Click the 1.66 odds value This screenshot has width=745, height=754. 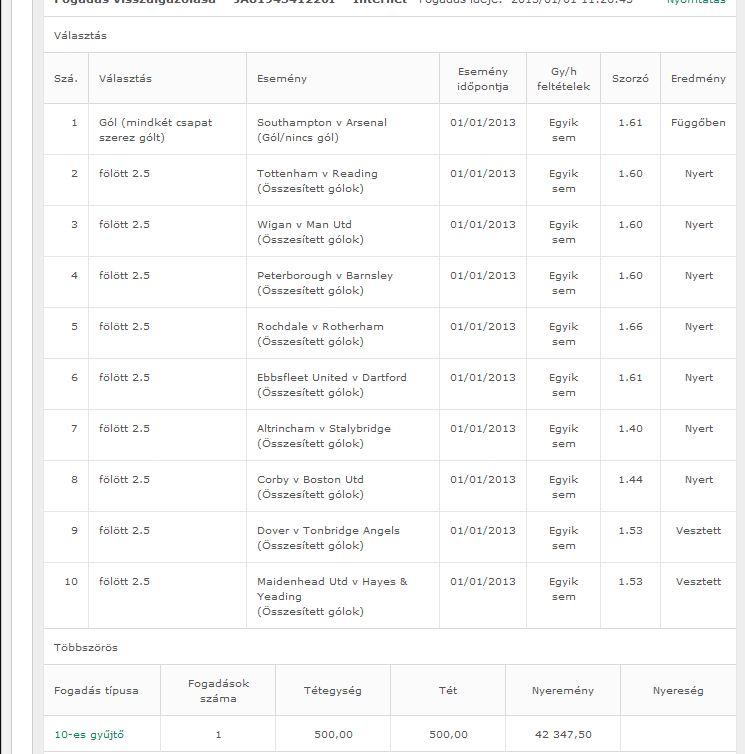tap(630, 327)
